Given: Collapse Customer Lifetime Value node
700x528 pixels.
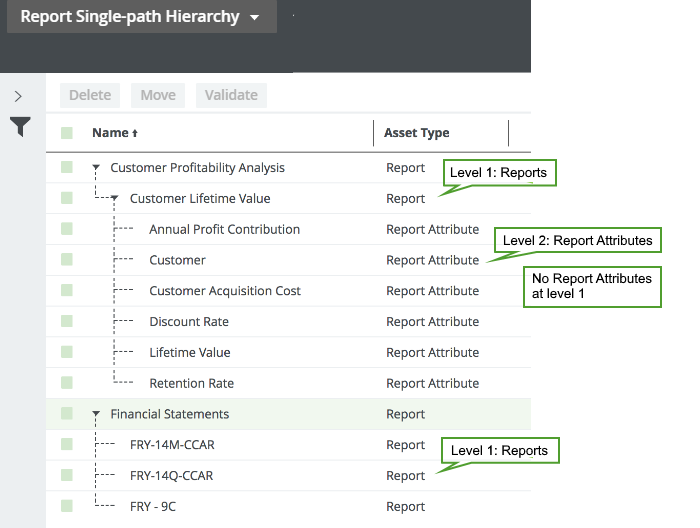Looking at the screenshot, I should (x=116, y=199).
